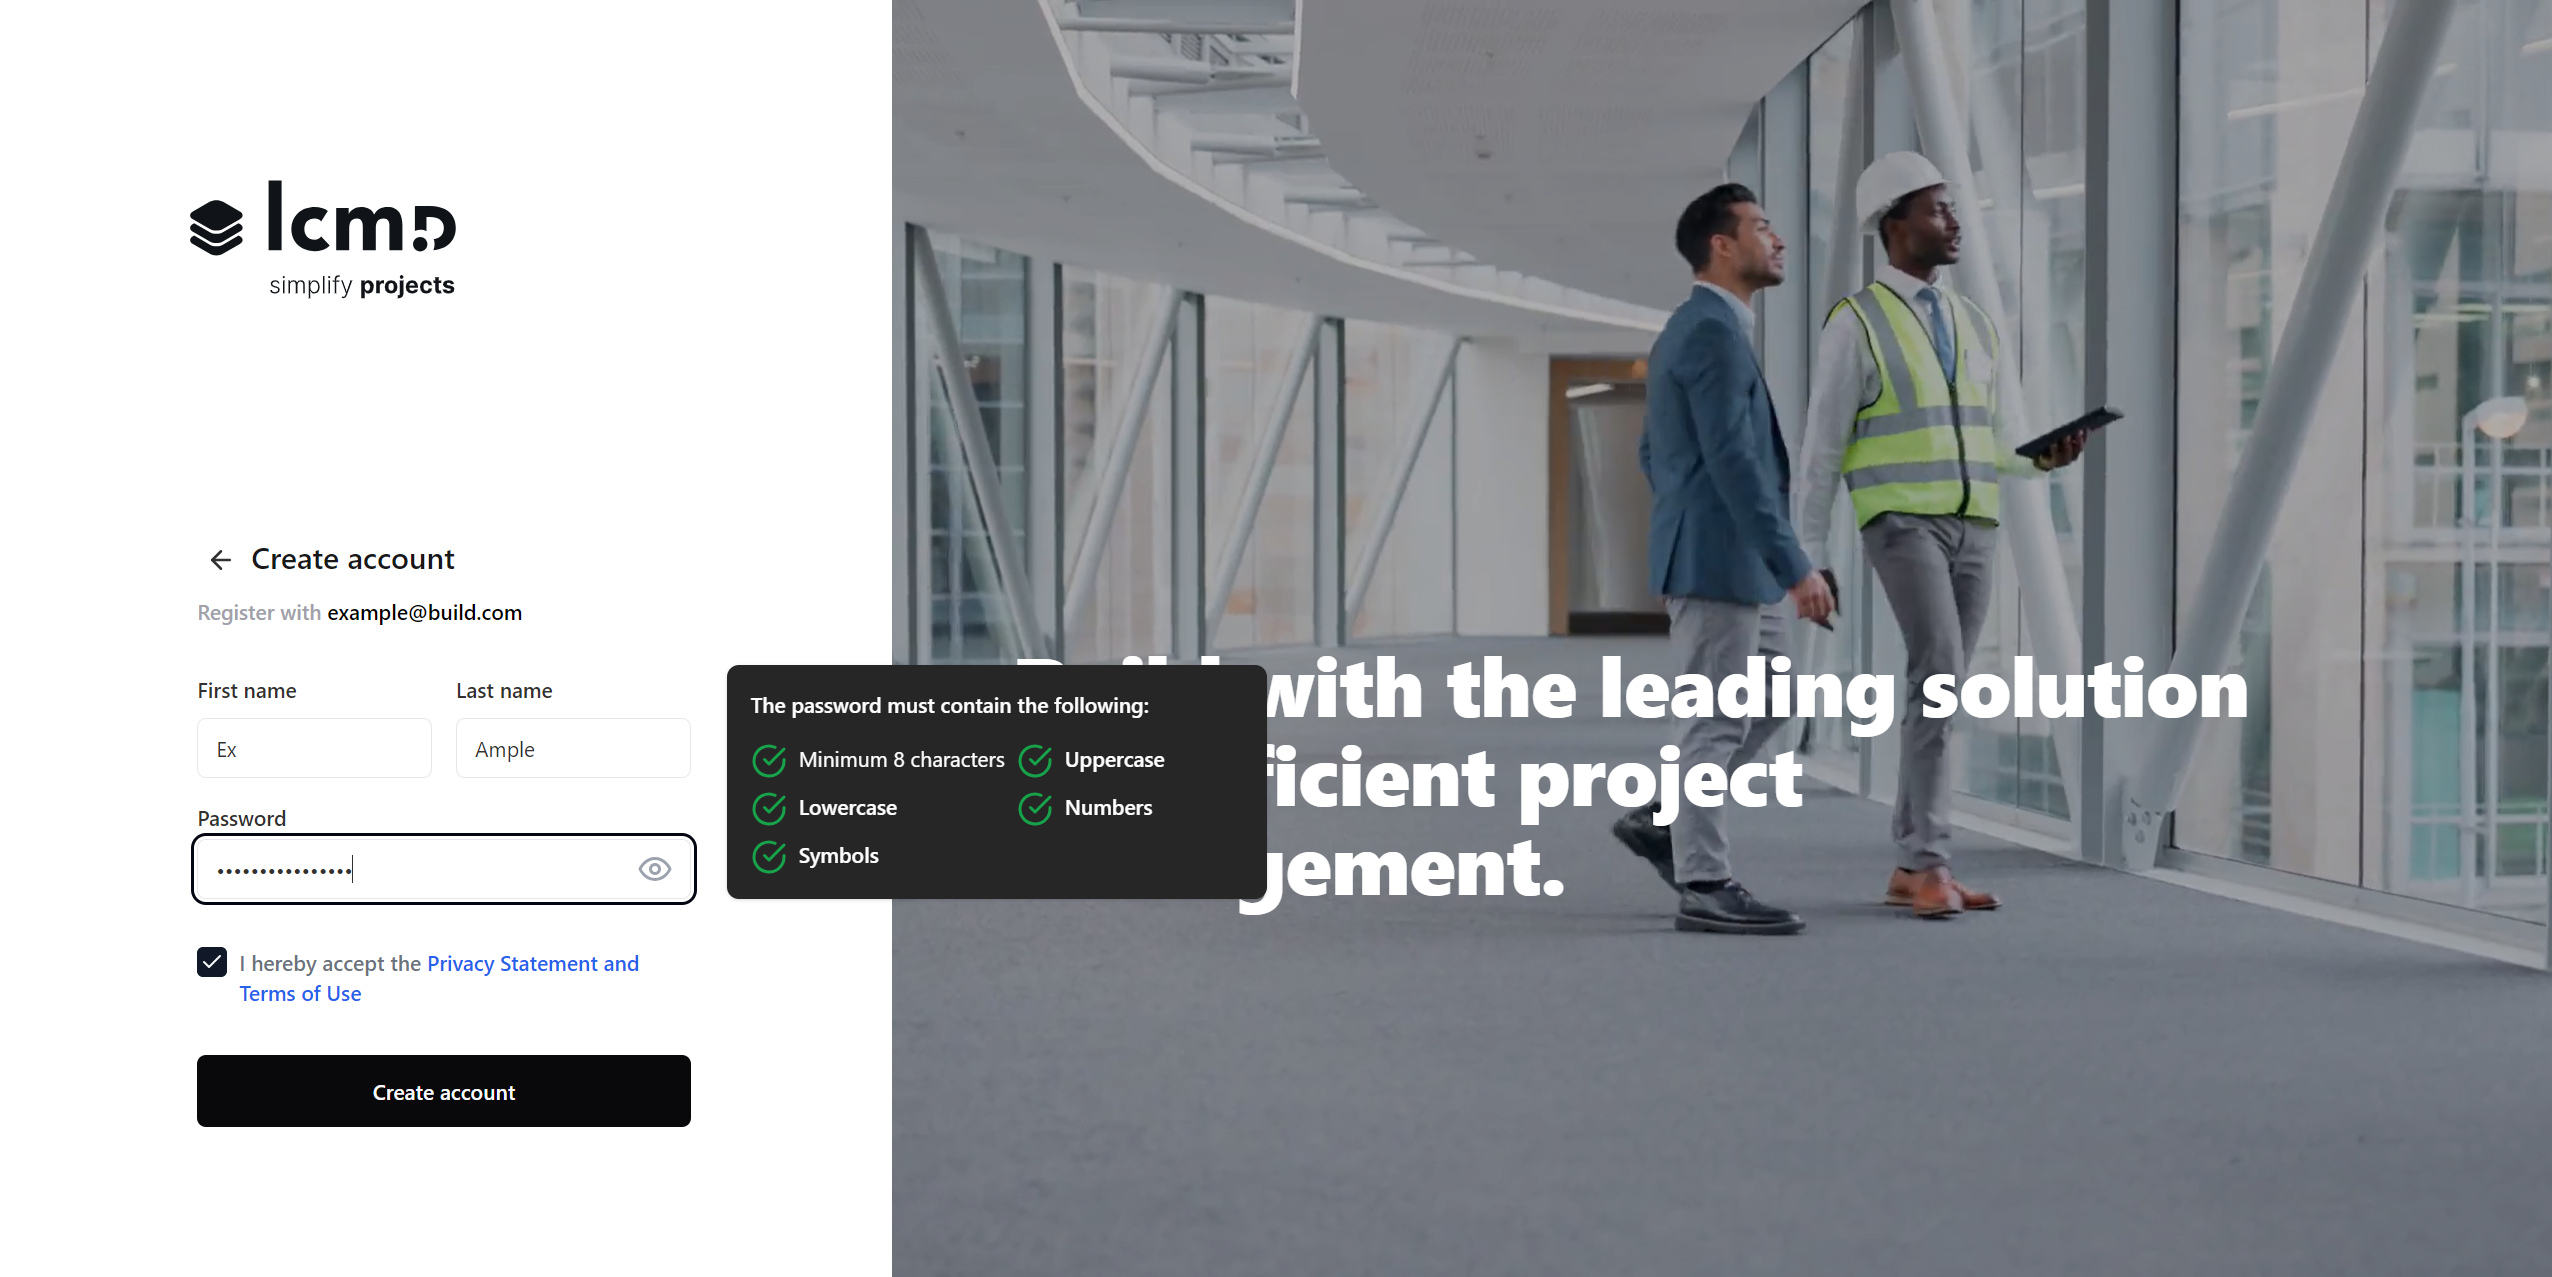This screenshot has height=1277, width=2552.
Task: Click the Uppercase requirement checkmark icon
Action: click(1035, 761)
